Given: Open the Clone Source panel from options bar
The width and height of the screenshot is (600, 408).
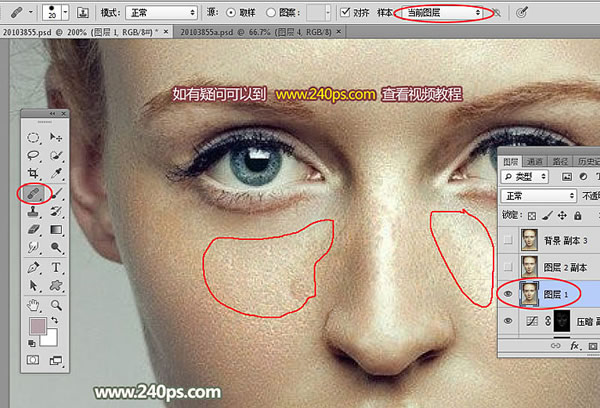Looking at the screenshot, I should tap(83, 13).
